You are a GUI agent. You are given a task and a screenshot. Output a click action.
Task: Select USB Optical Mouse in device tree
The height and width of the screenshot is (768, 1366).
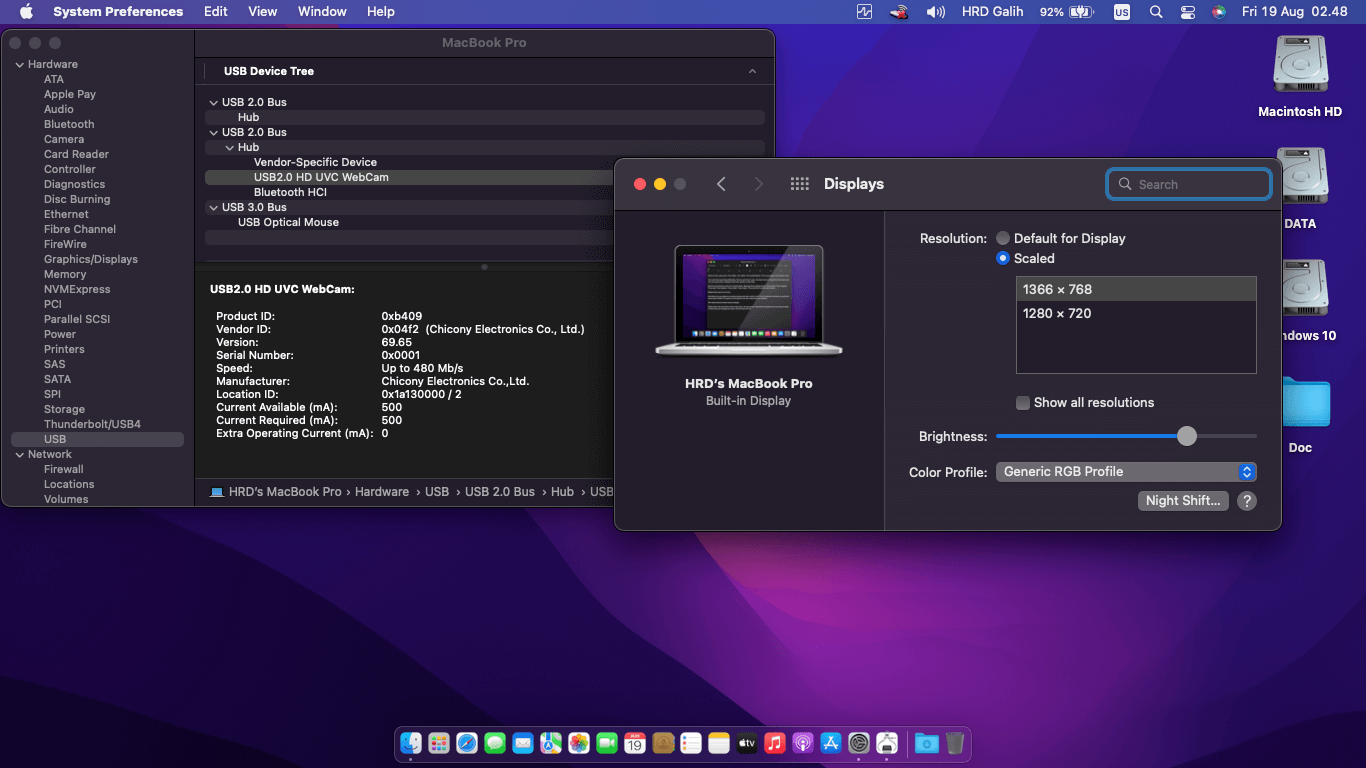(288, 222)
